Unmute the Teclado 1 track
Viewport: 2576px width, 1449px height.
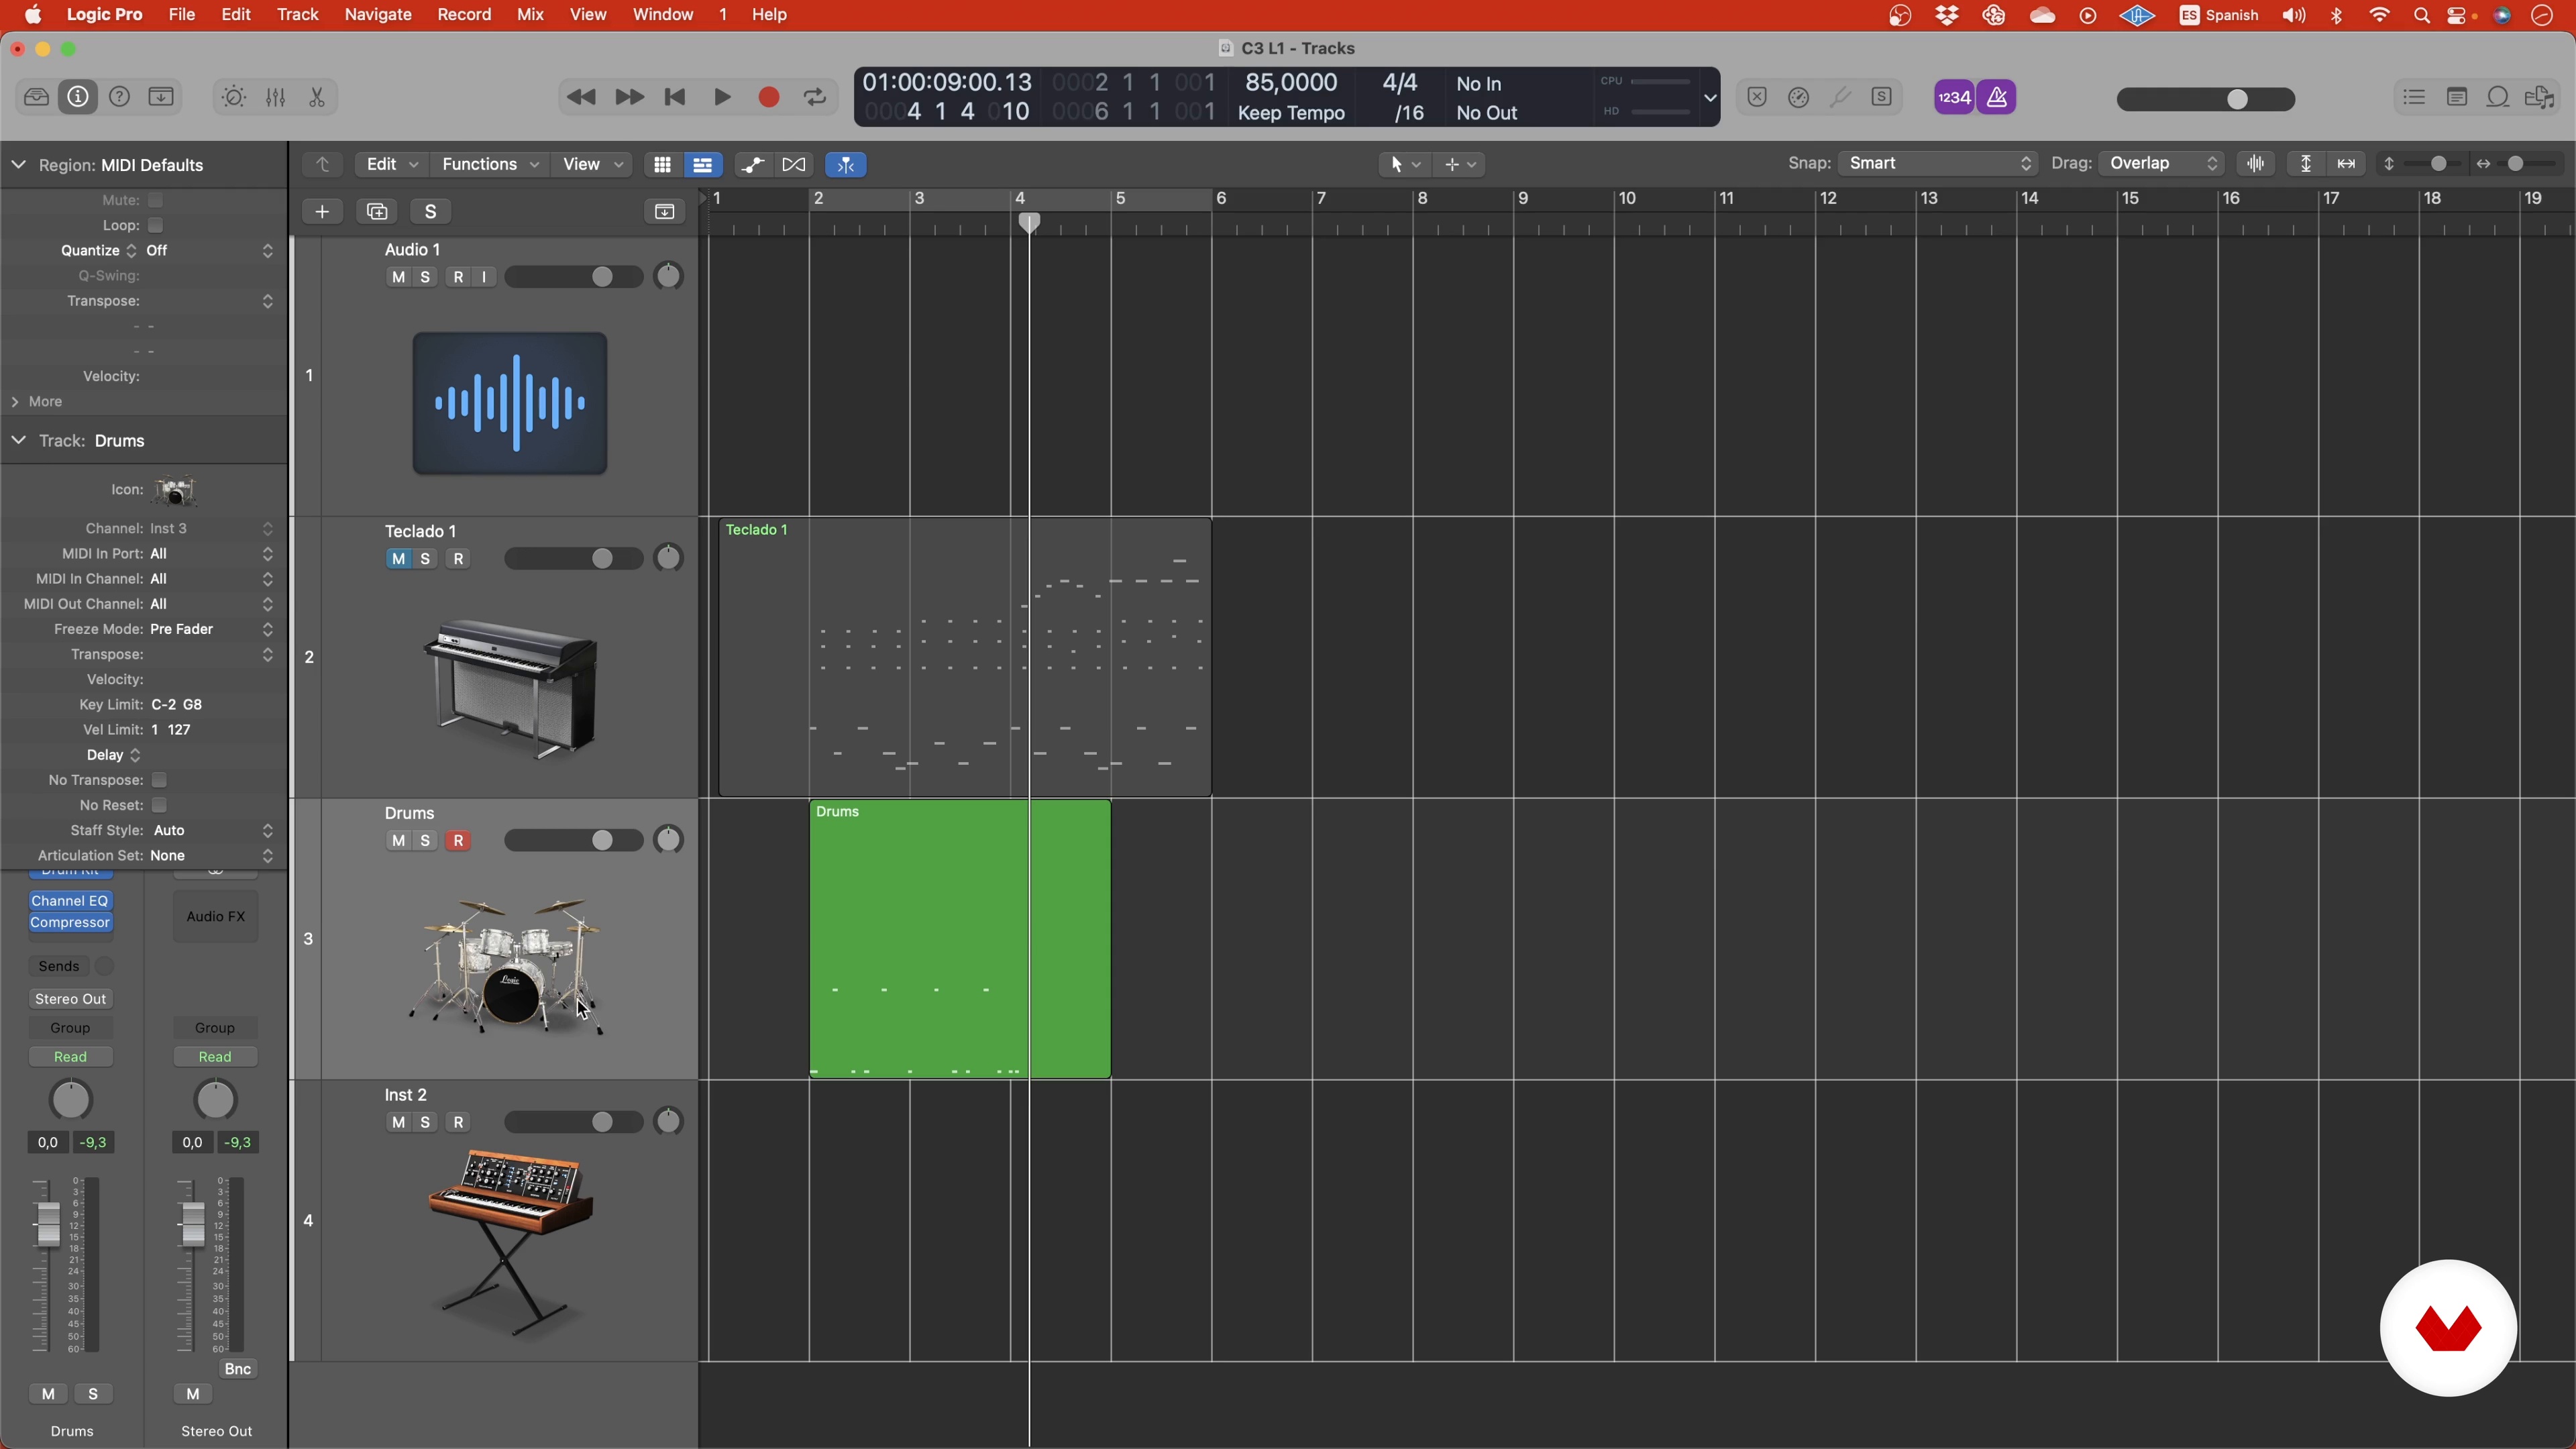coord(398,559)
